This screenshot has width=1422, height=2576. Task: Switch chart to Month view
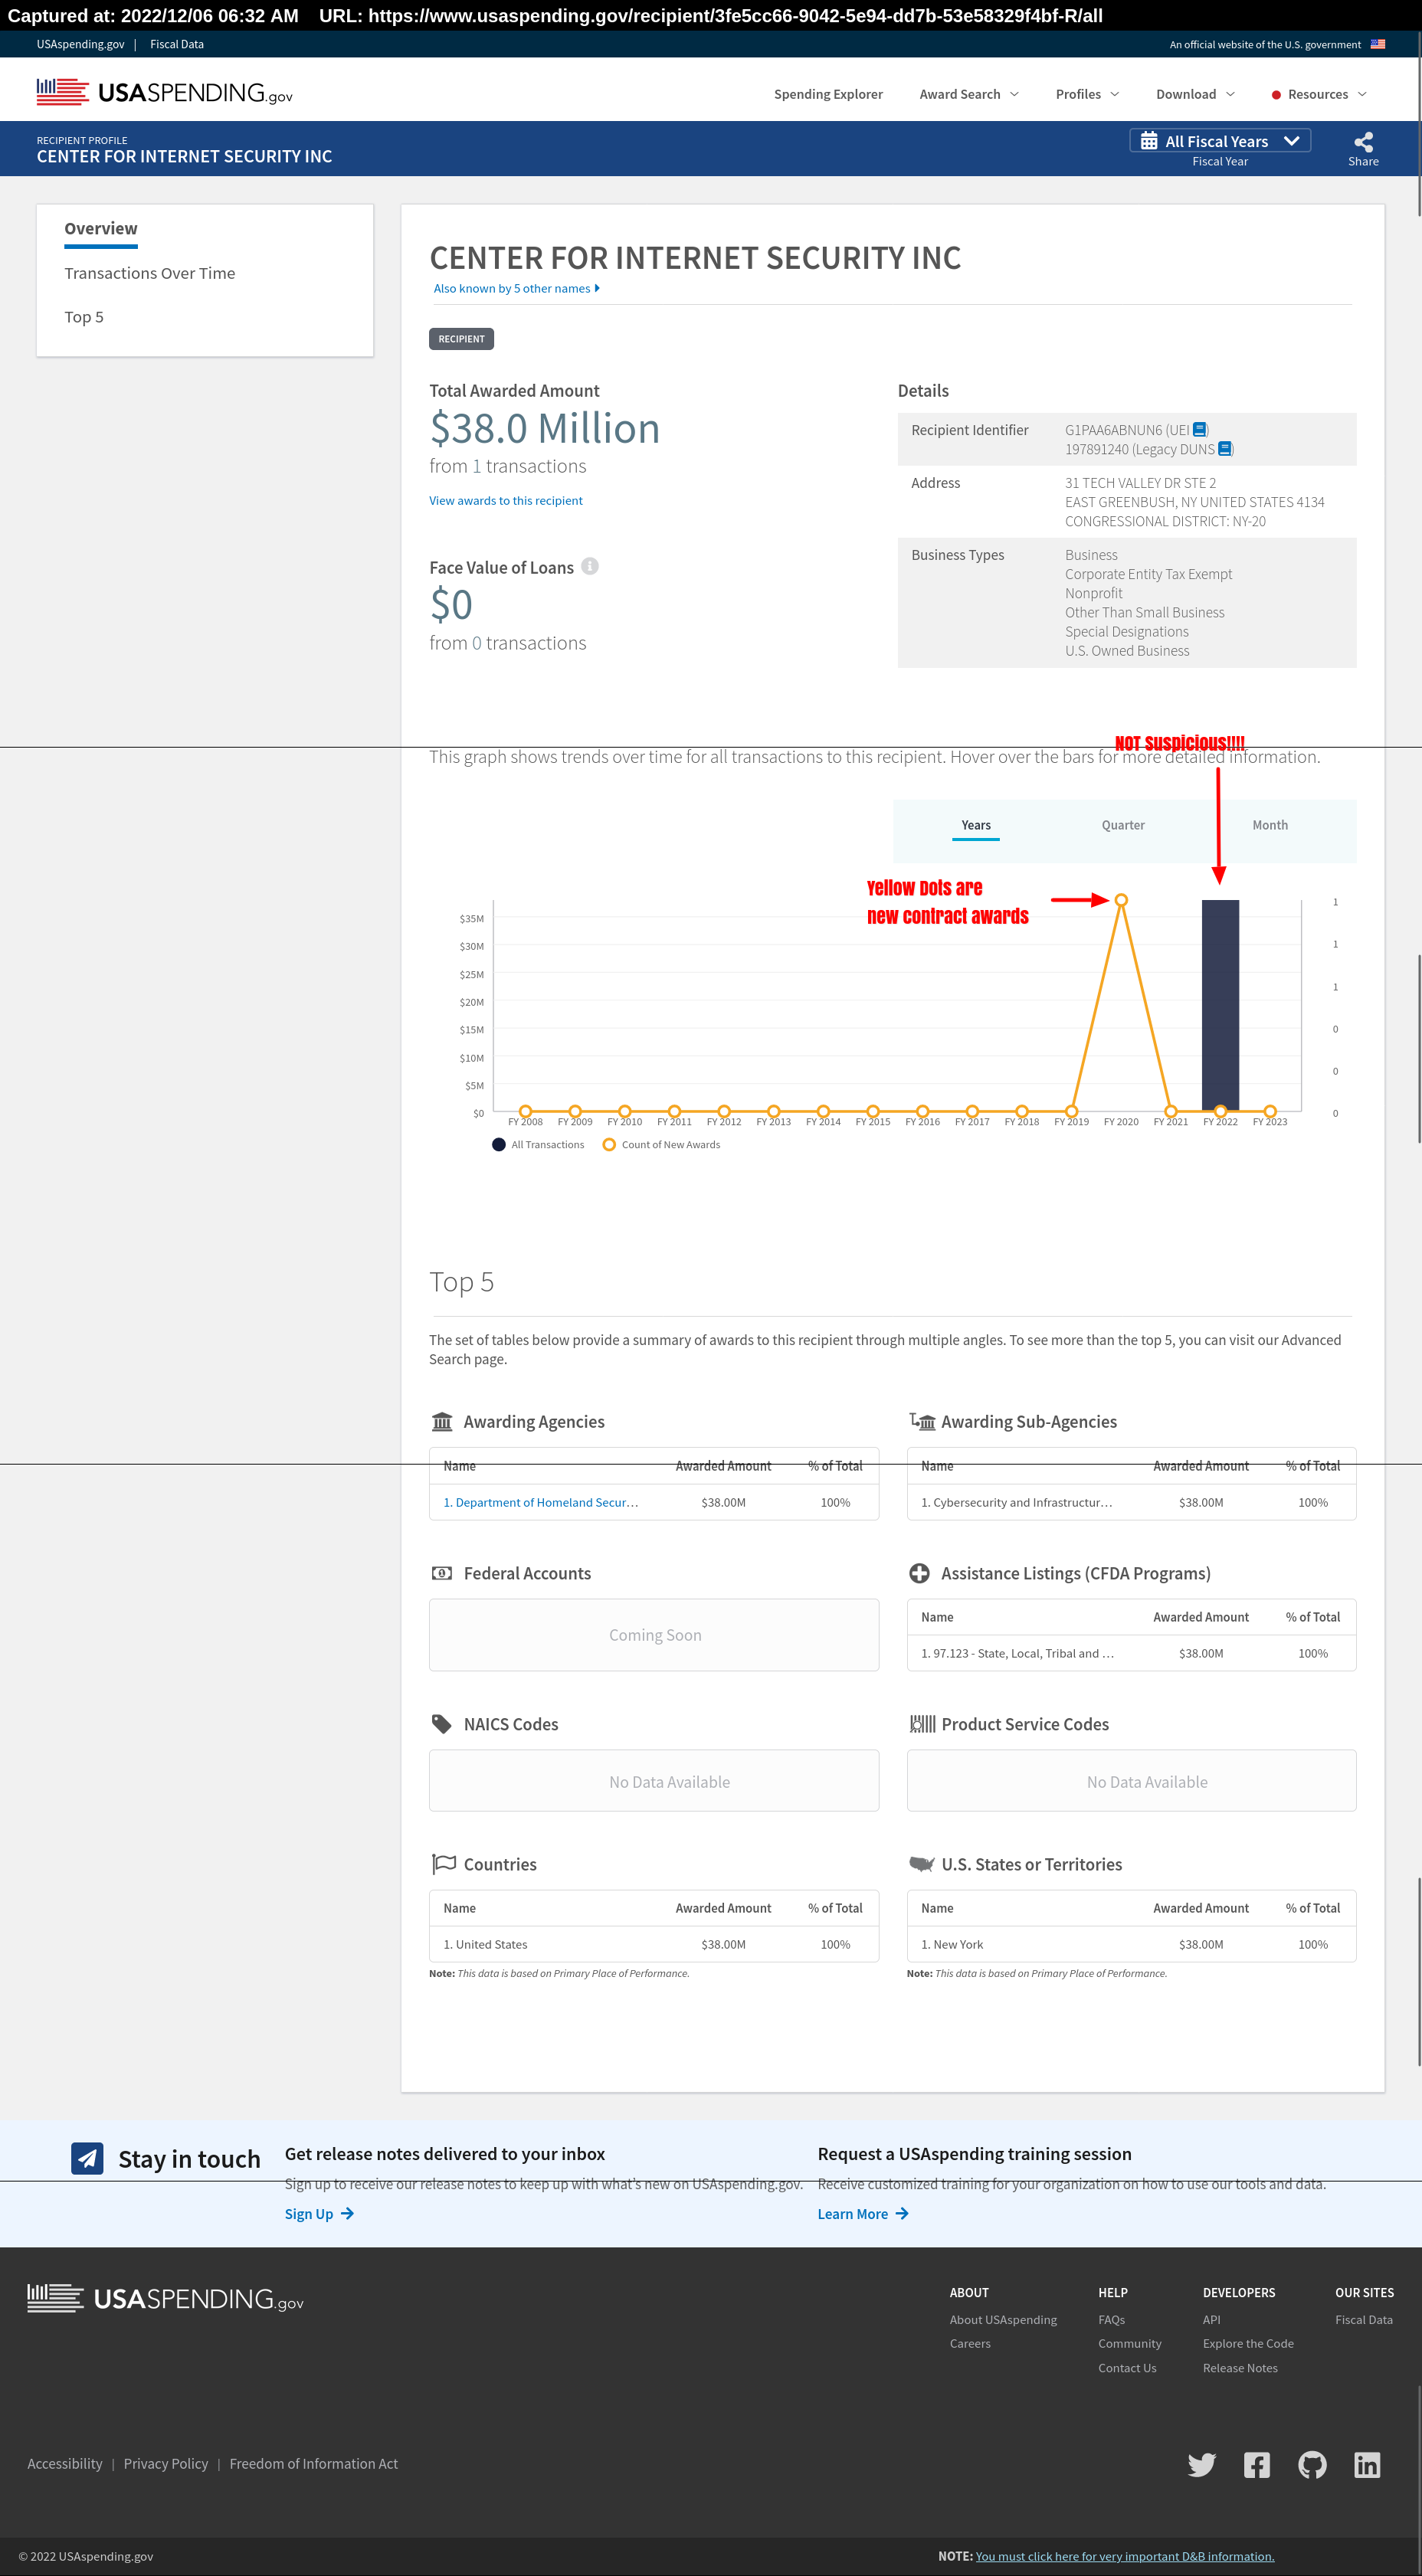[x=1270, y=825]
